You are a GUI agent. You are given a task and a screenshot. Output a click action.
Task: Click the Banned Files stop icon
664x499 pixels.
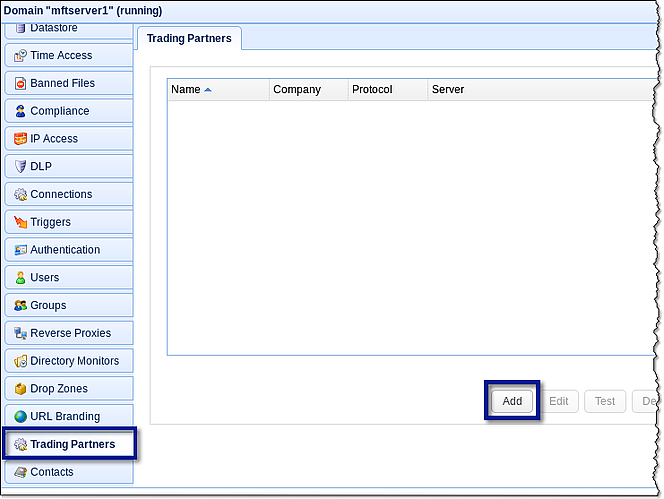(20, 83)
